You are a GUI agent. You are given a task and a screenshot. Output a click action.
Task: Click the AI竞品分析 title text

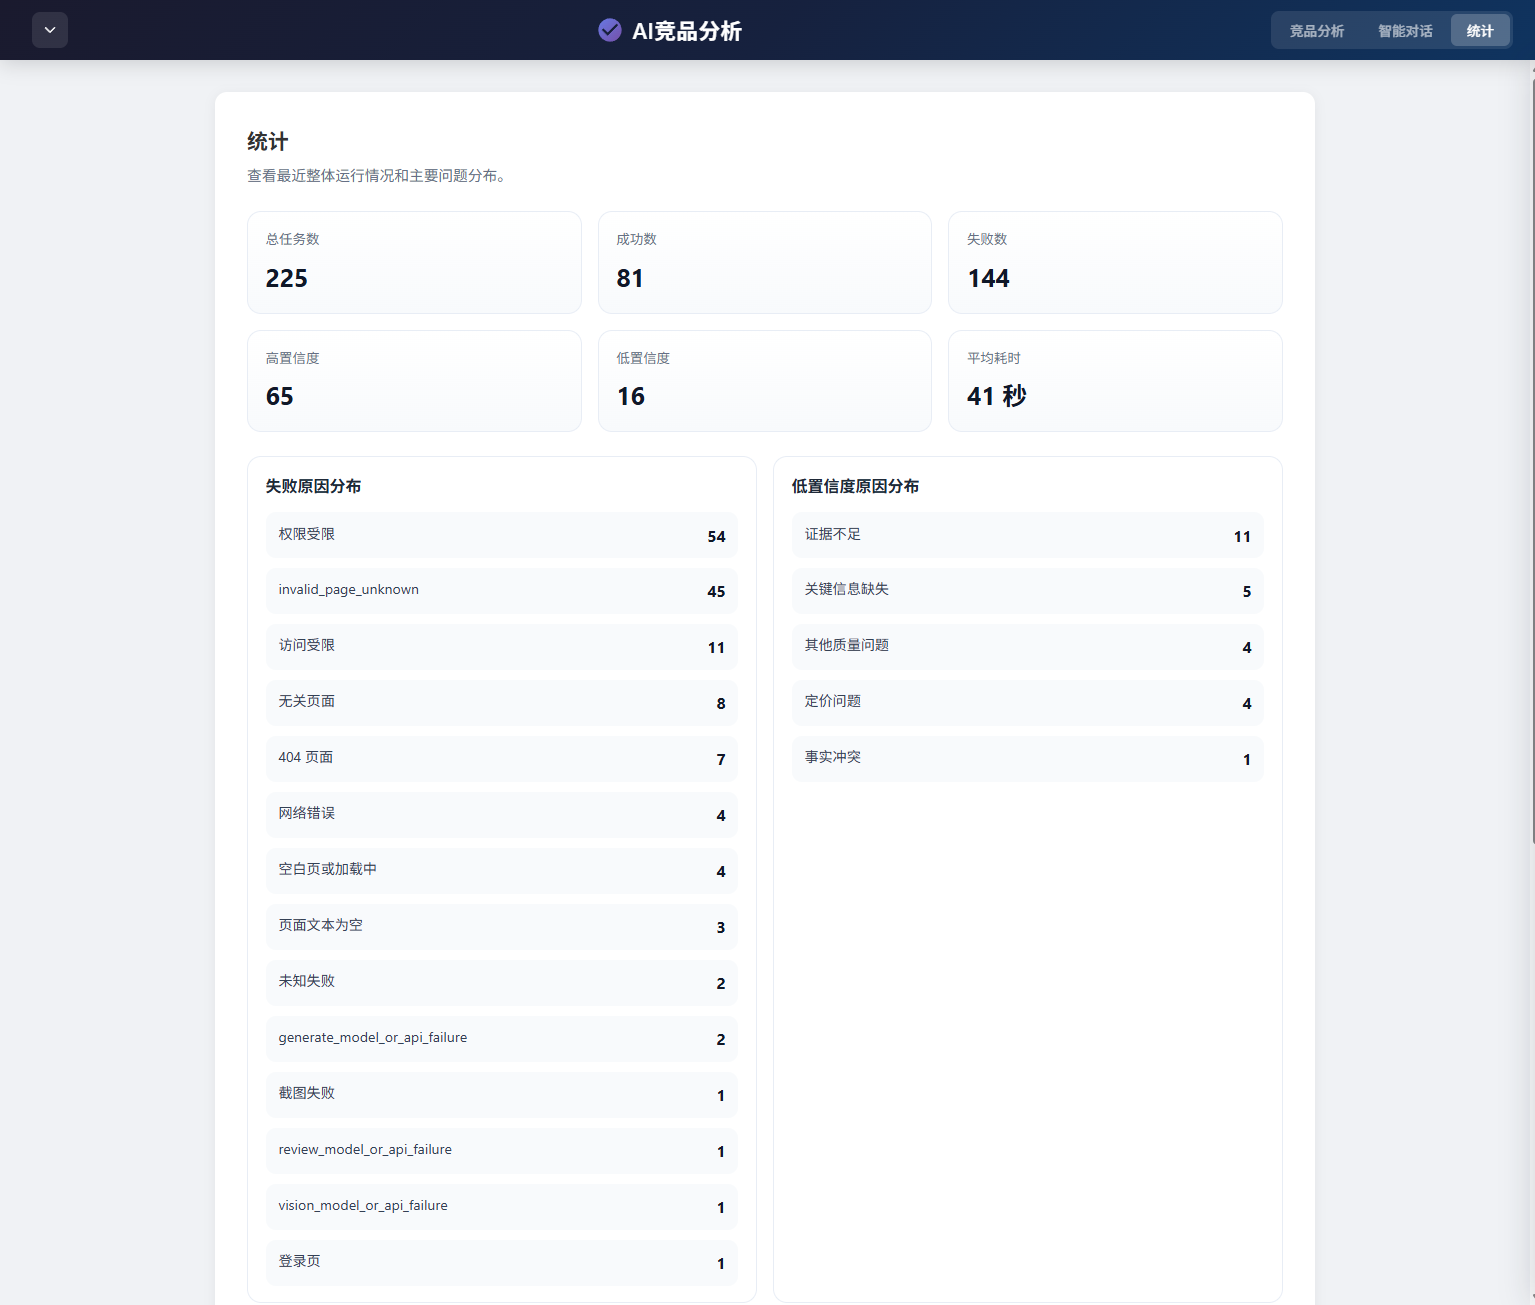[686, 31]
